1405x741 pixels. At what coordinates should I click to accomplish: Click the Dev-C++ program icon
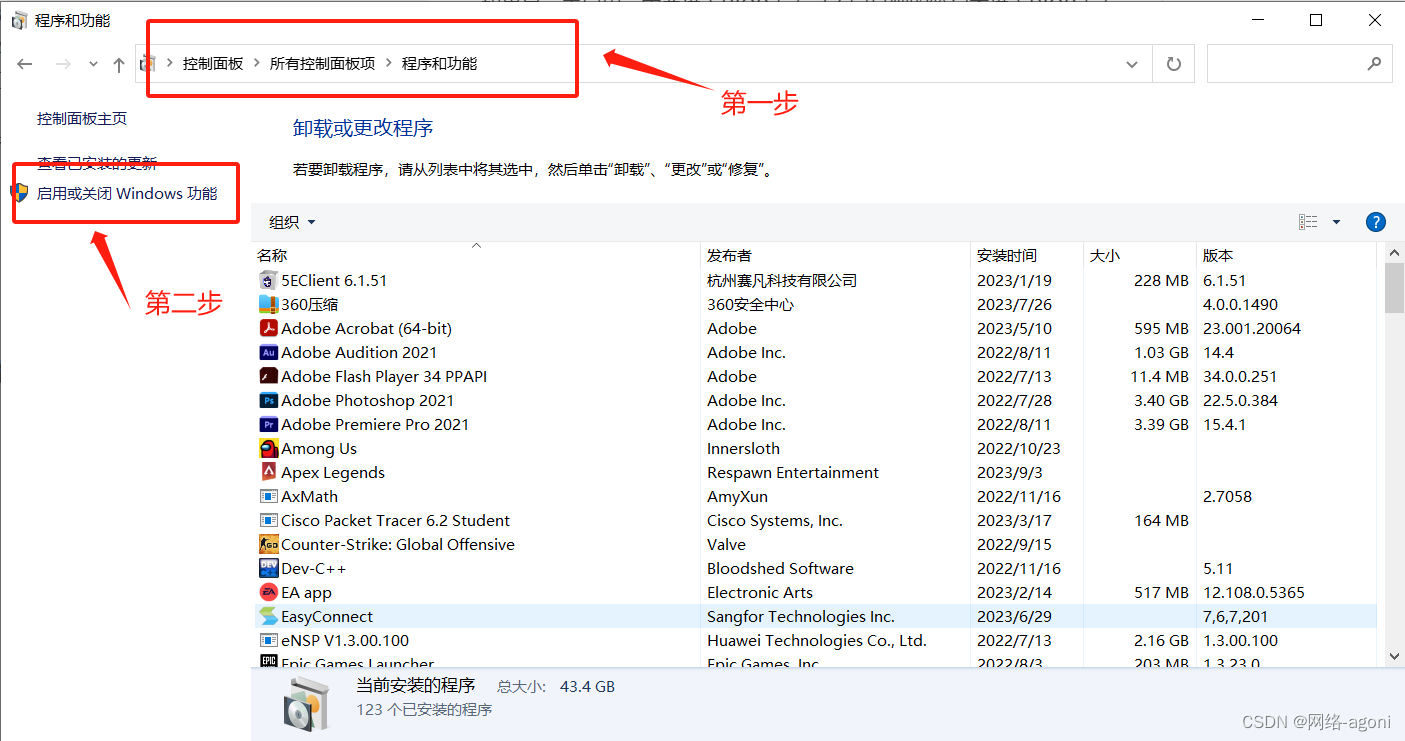click(x=268, y=568)
